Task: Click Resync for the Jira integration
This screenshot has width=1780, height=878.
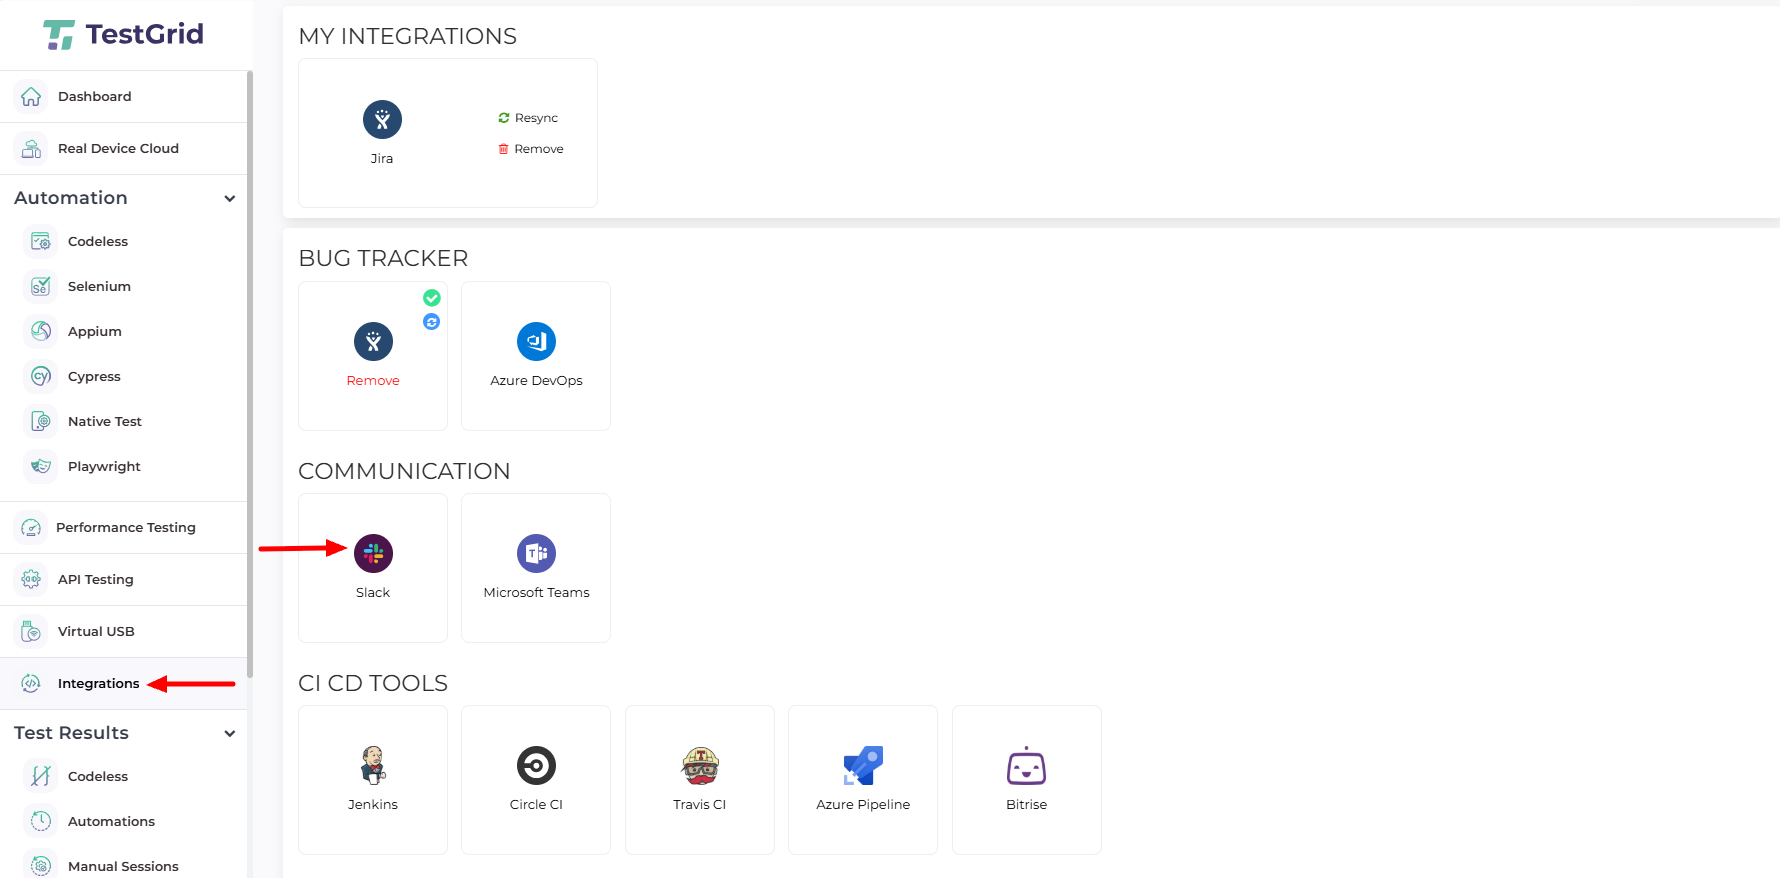Action: [529, 118]
